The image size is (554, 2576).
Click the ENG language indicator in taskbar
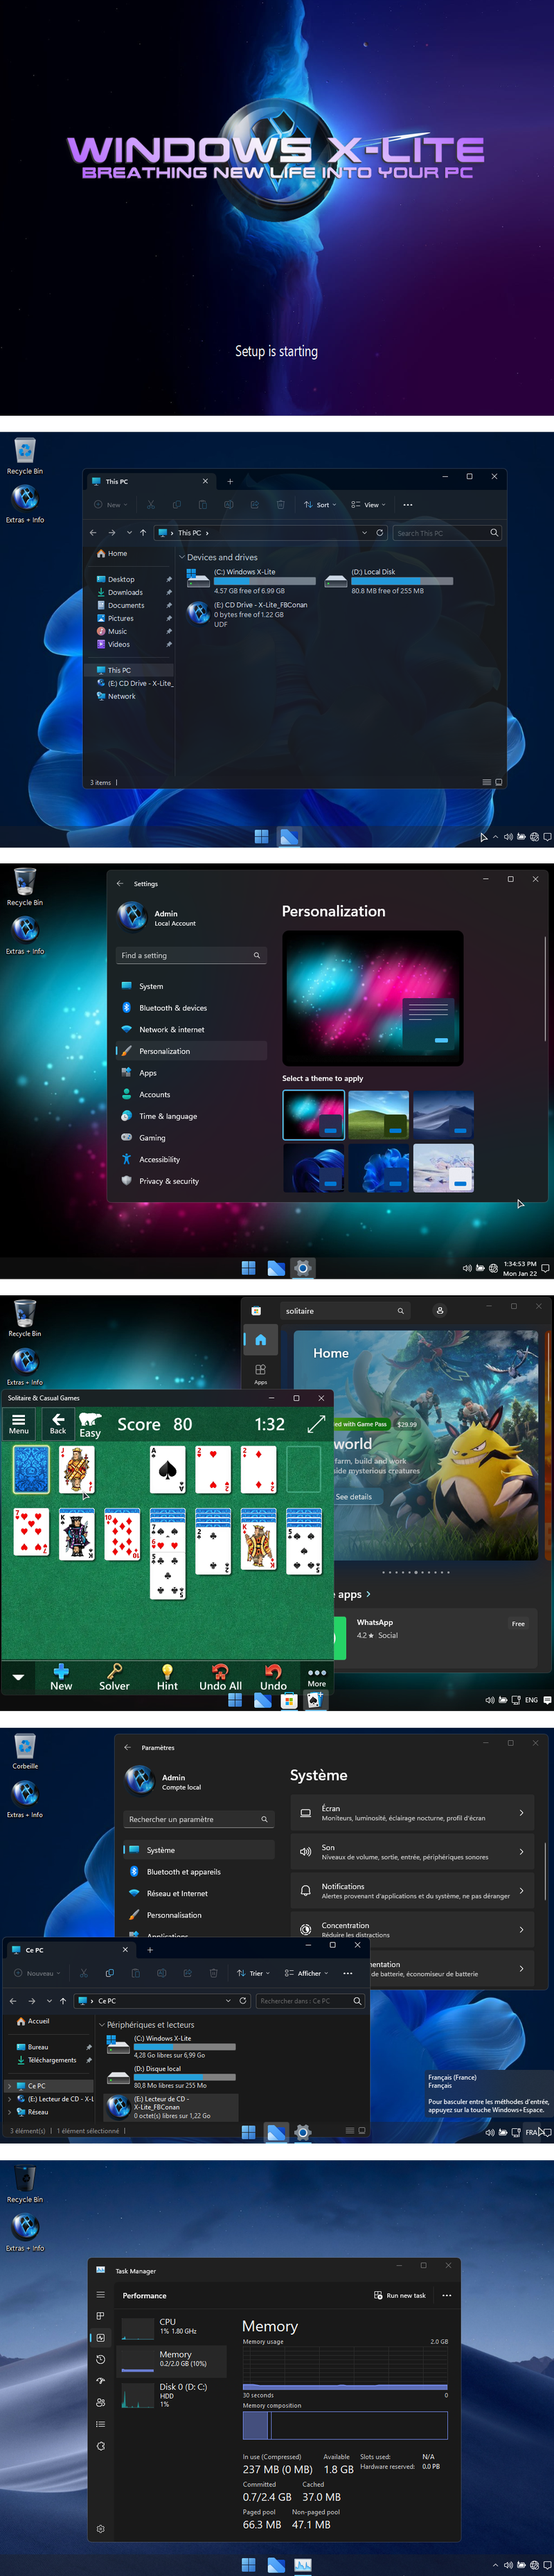[531, 1700]
